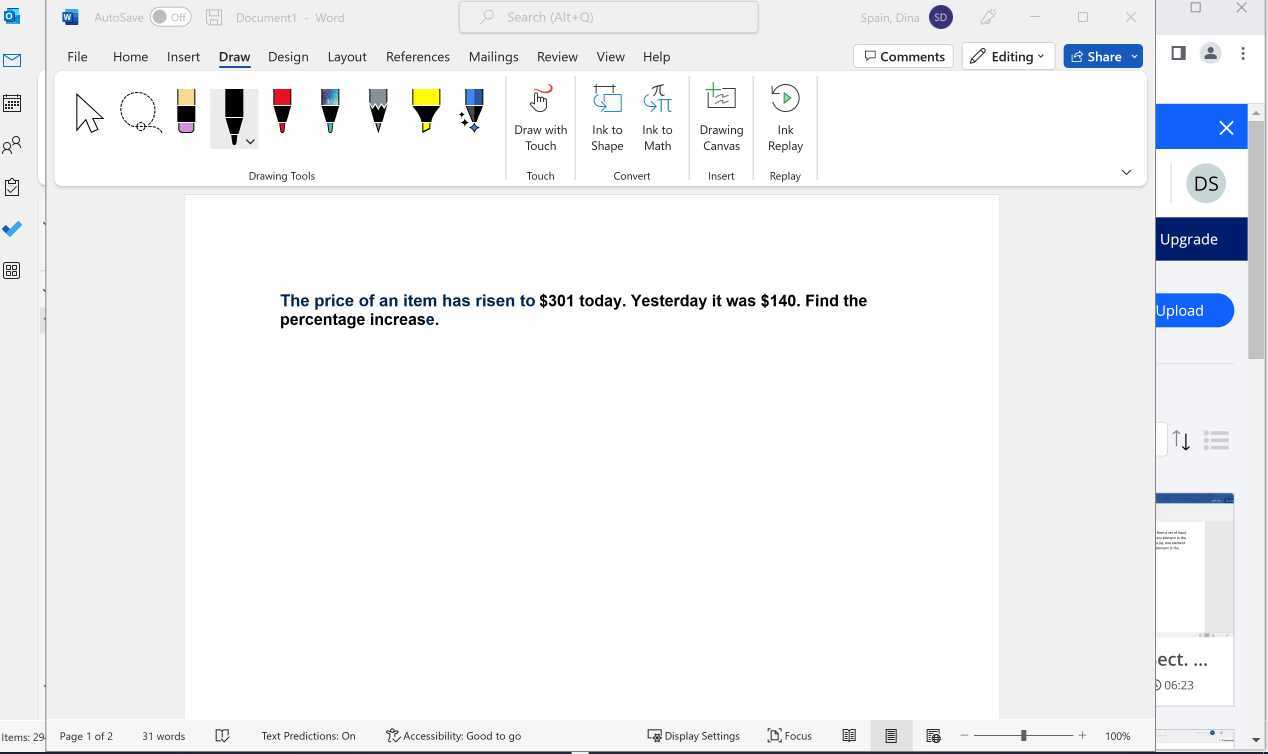Choose the Eraser tool

click(186, 111)
